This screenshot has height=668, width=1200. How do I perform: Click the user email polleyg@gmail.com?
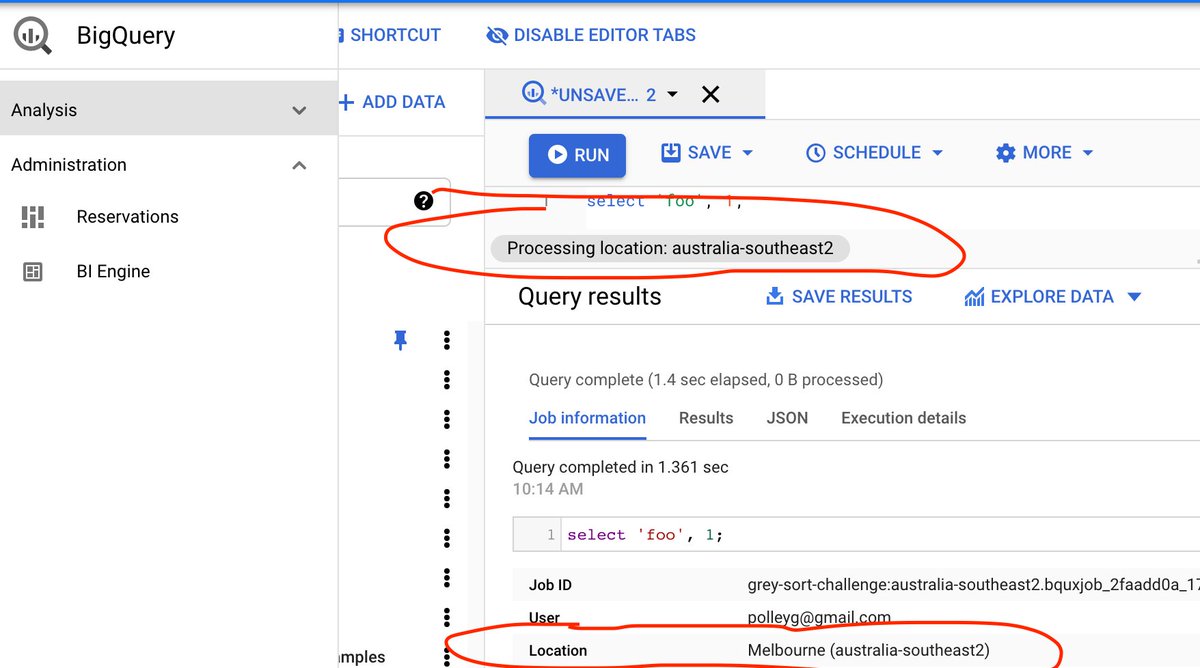point(819,618)
